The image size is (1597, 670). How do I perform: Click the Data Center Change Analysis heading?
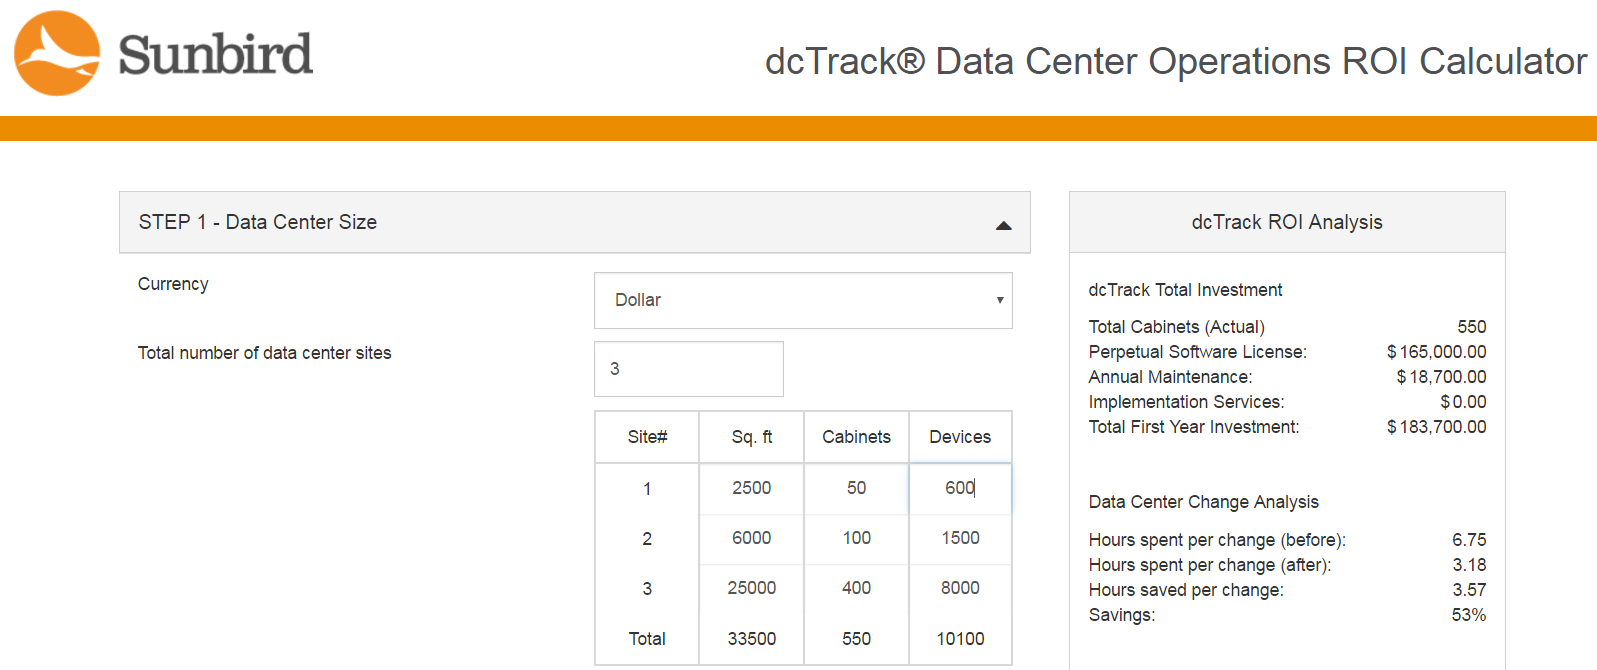[1204, 502]
